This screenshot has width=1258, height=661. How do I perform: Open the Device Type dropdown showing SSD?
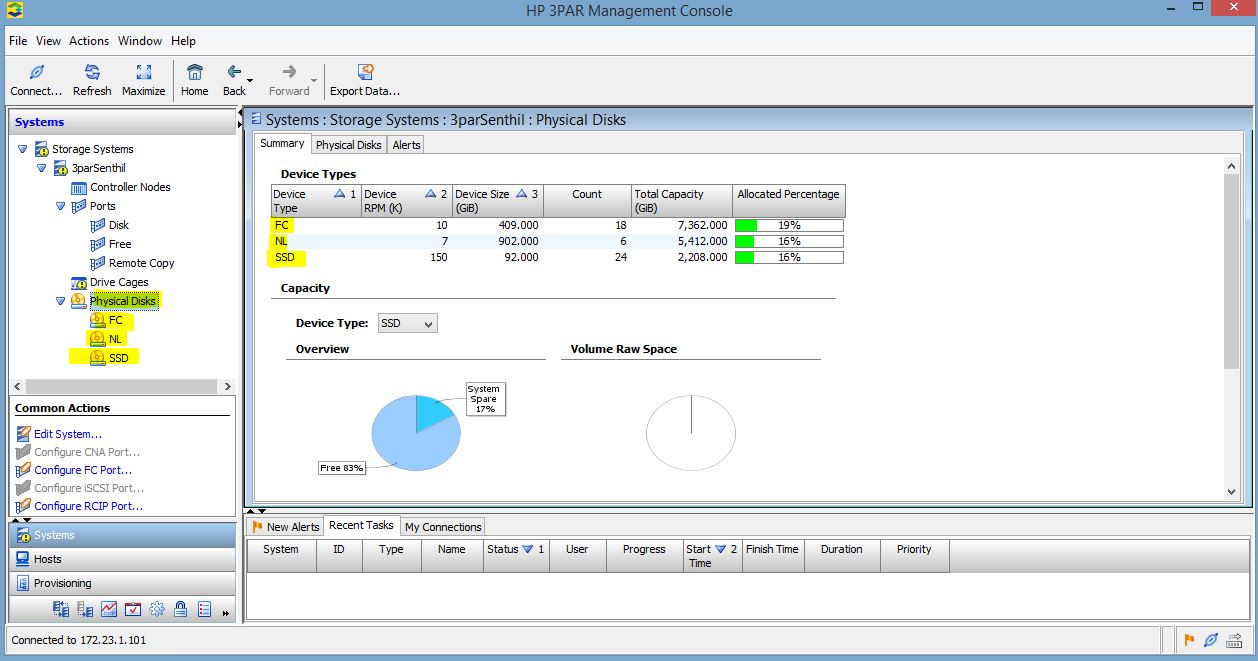coord(406,323)
